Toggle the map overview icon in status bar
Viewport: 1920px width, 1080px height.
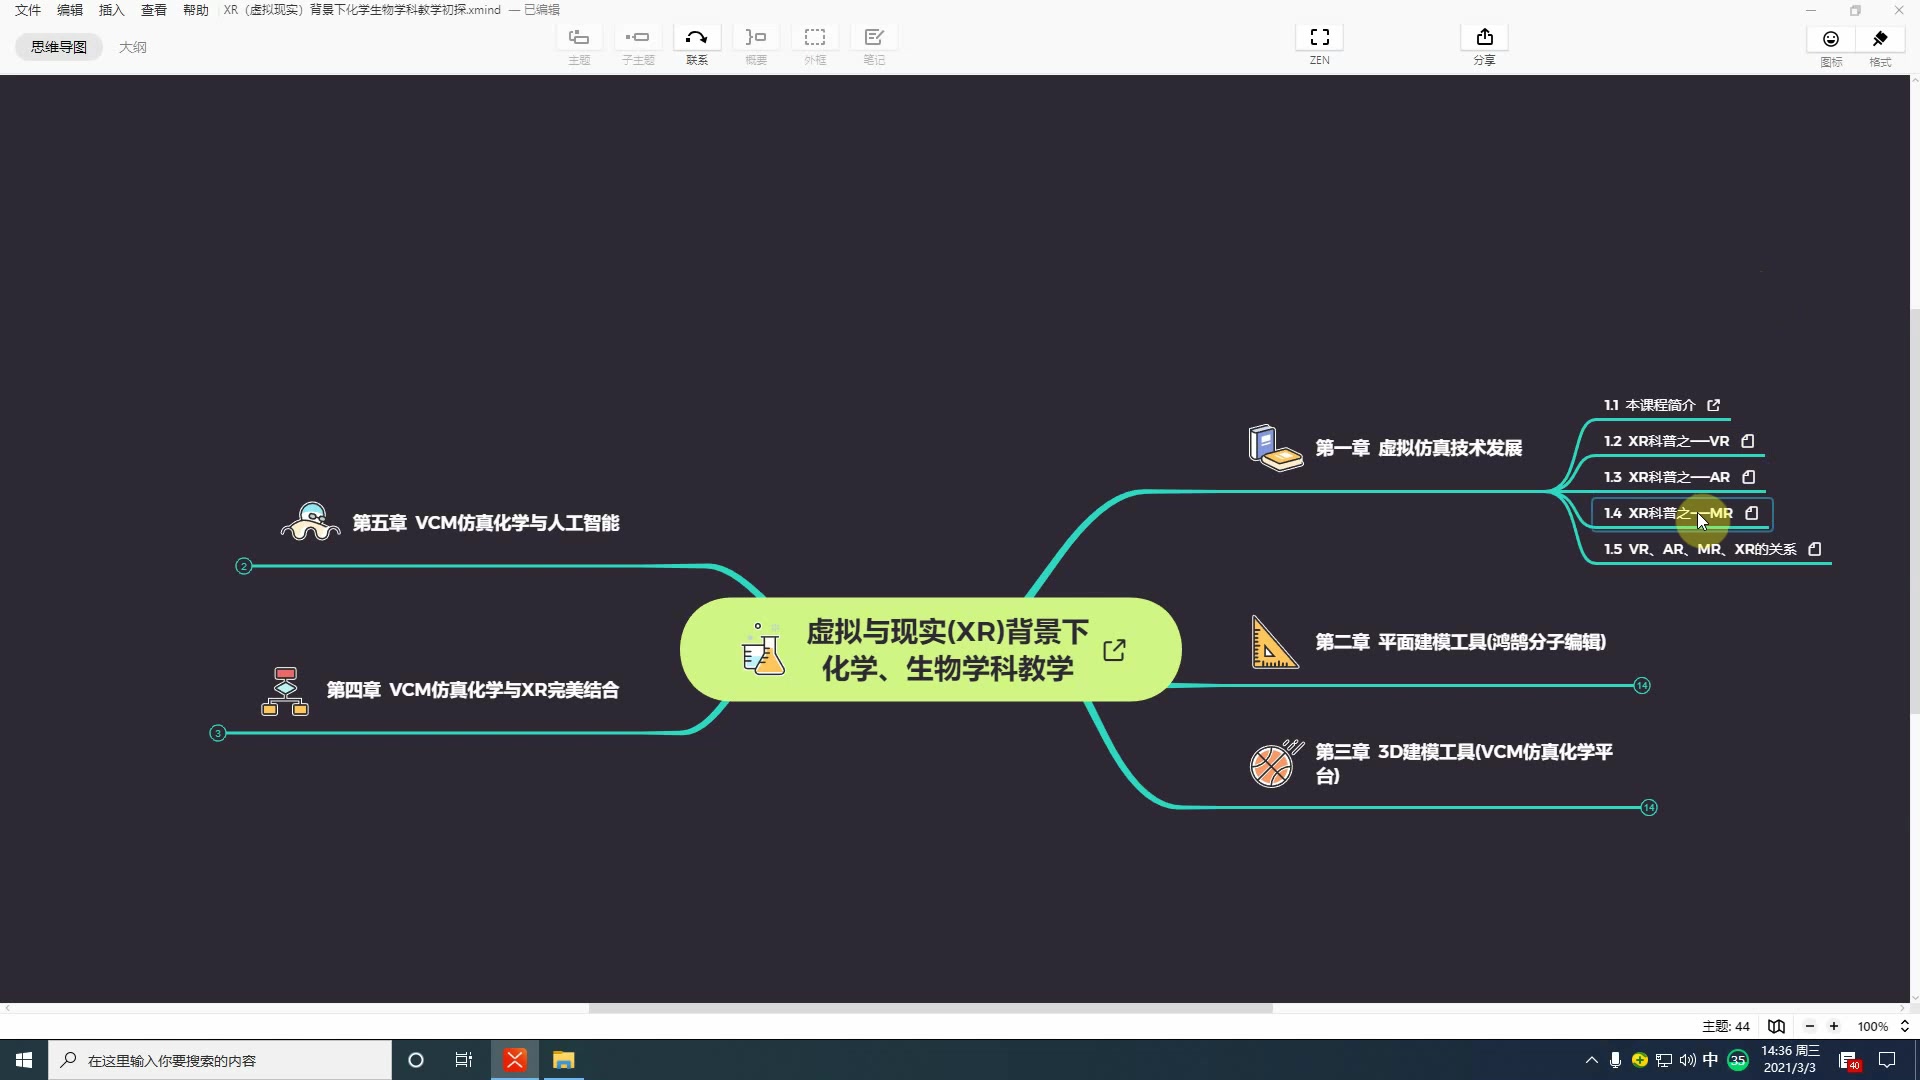click(x=1776, y=1026)
